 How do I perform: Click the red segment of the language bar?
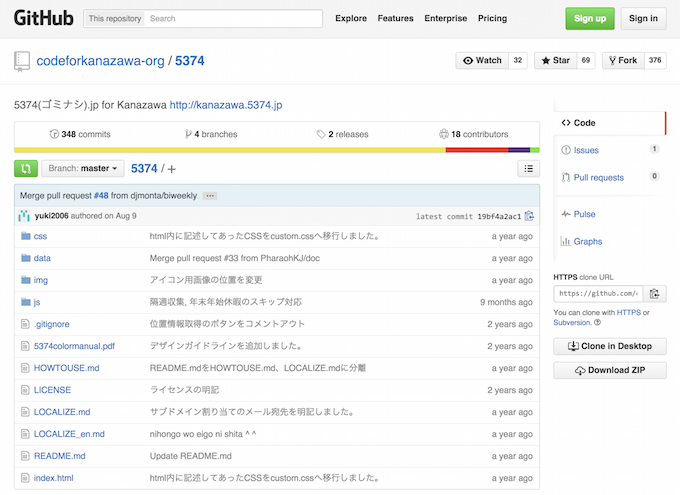(477, 150)
